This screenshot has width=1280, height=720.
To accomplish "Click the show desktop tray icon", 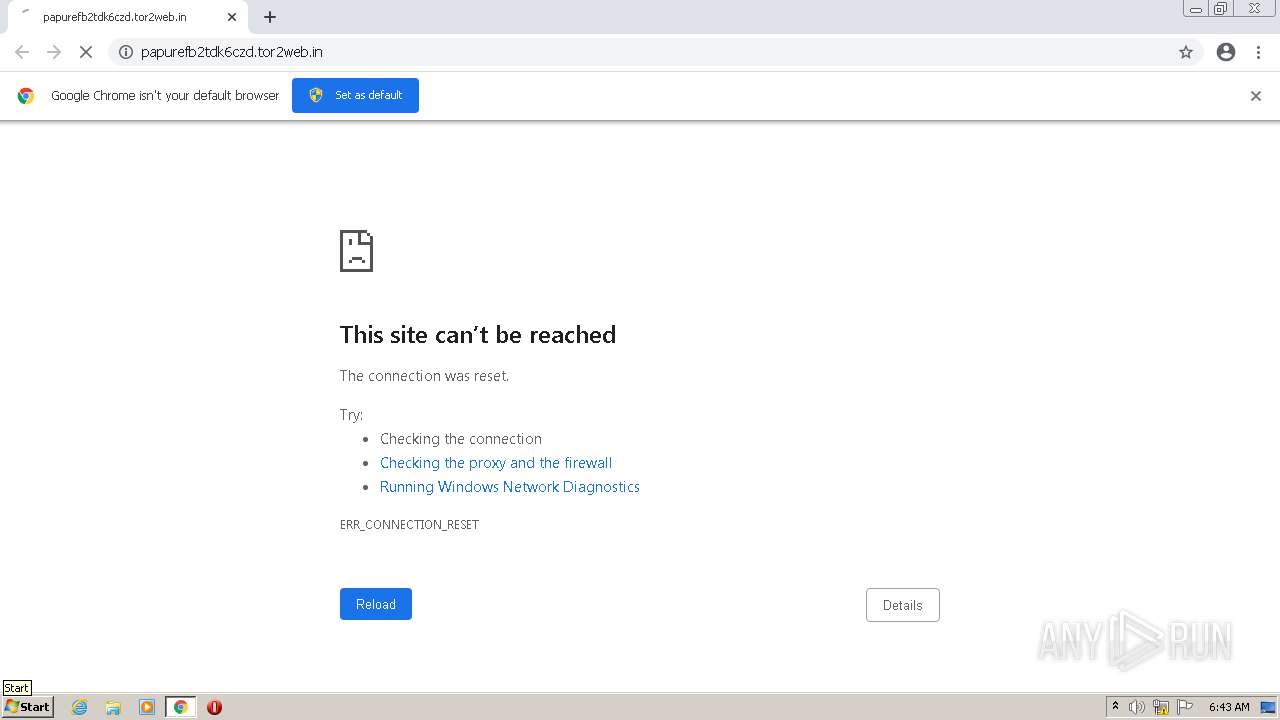I will (x=1268, y=707).
